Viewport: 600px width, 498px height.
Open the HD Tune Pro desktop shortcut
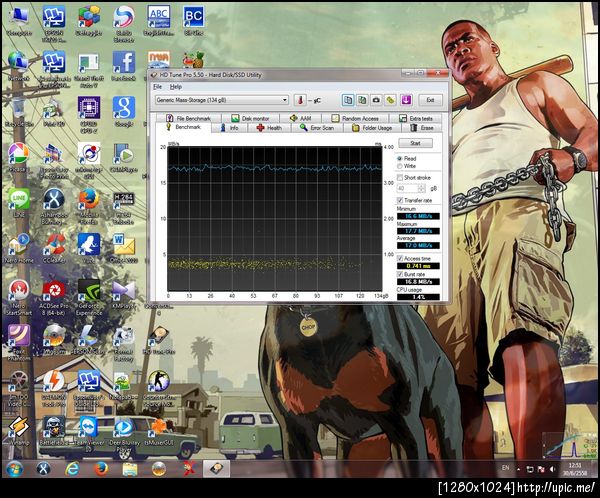(159, 340)
